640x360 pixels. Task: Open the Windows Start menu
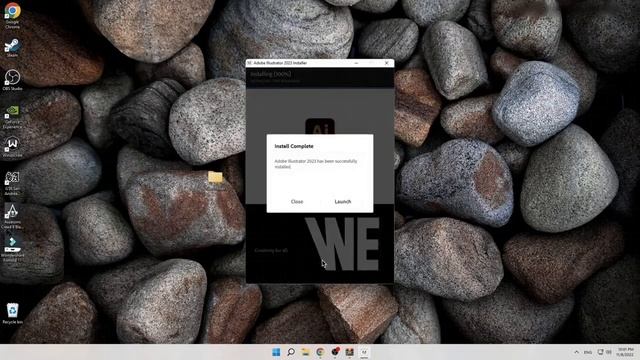[276, 352]
